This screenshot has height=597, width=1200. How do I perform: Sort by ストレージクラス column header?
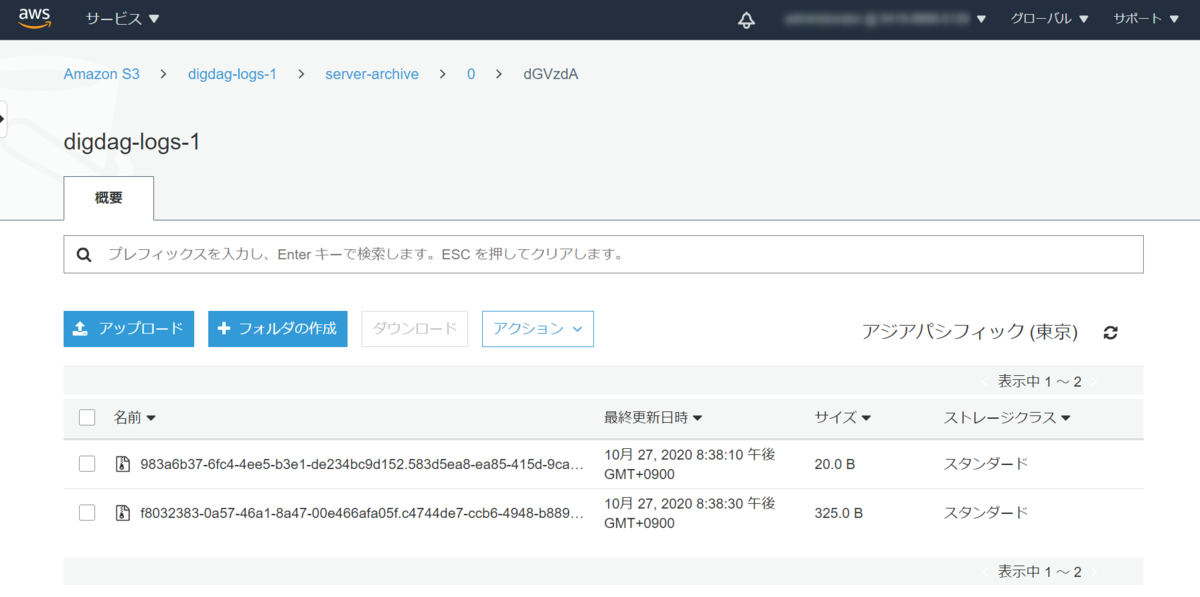(1007, 417)
